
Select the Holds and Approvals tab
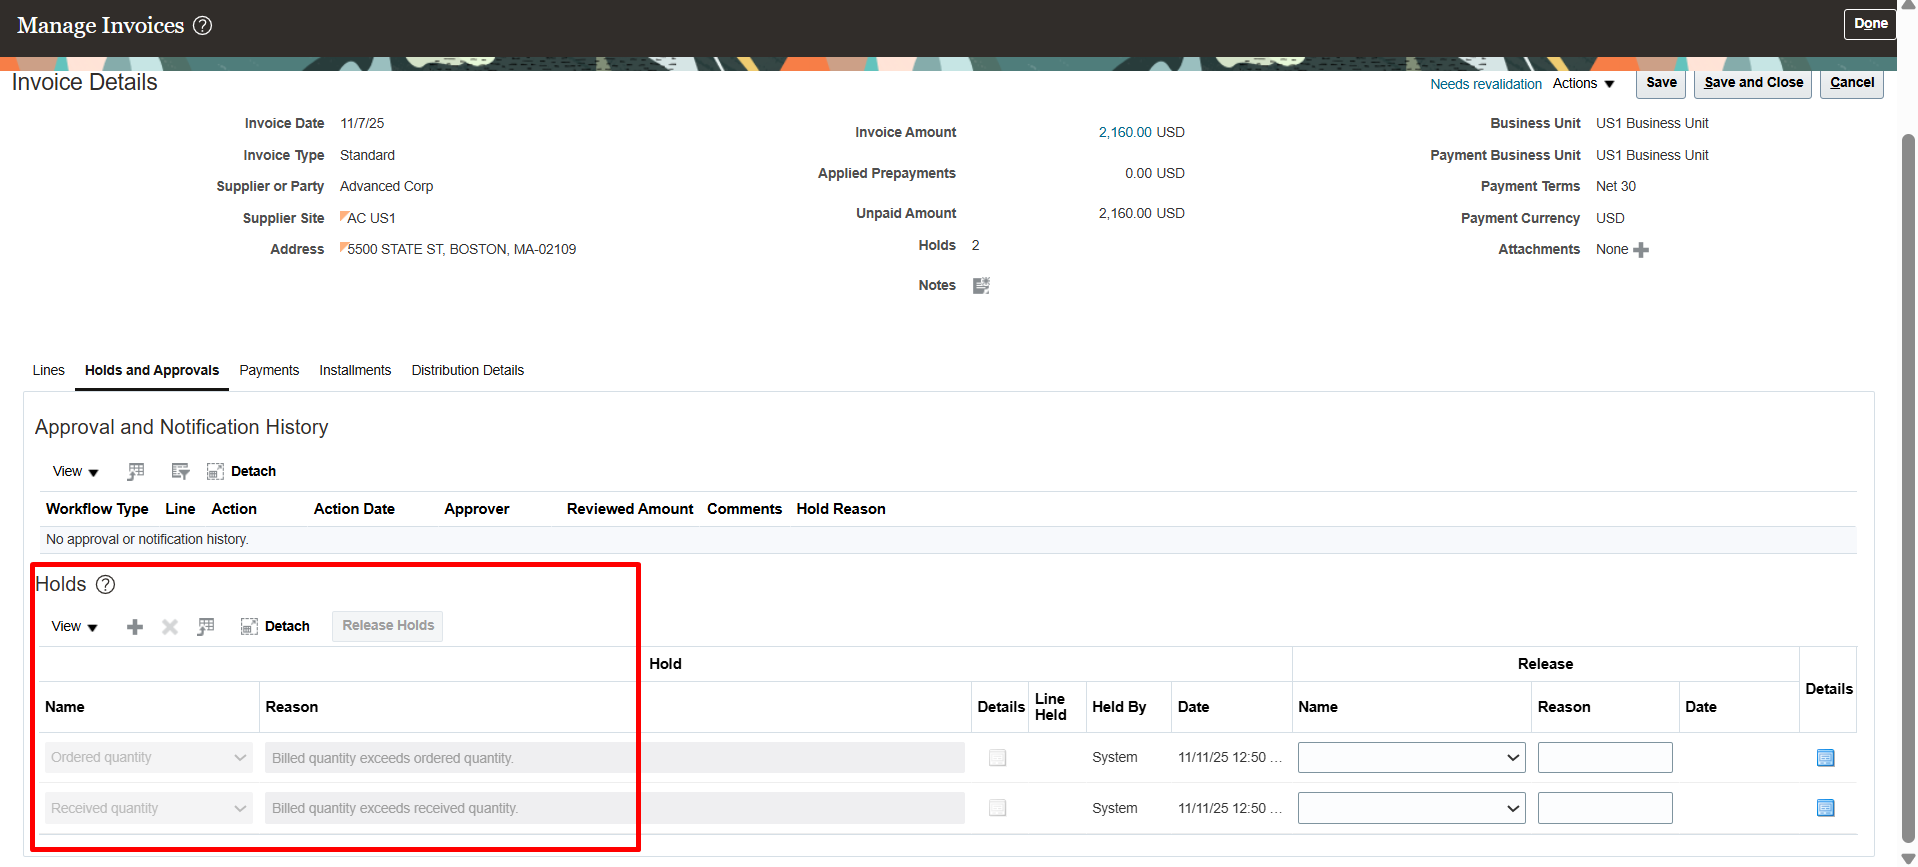coord(152,371)
